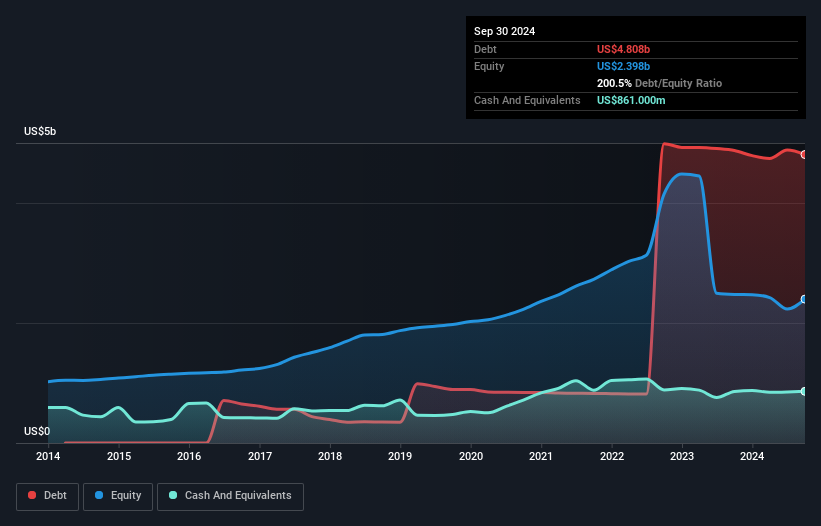Image resolution: width=821 pixels, height=526 pixels.
Task: Click the 2016 x-axis label
Action: (189, 456)
